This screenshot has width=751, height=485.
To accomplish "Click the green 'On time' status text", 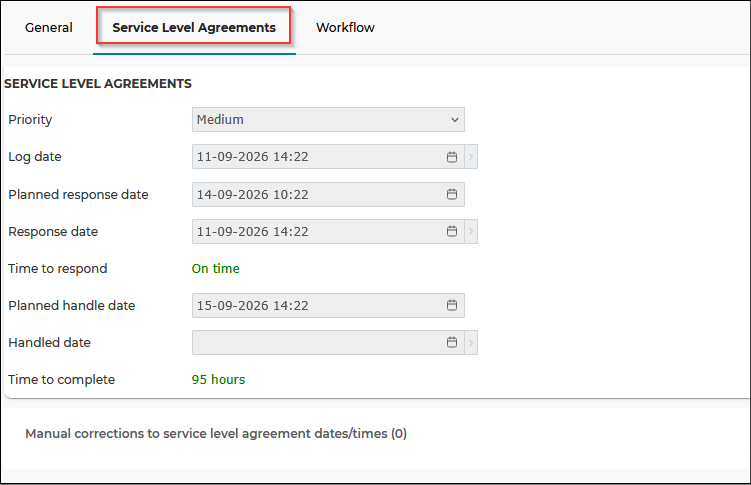I will [x=216, y=269].
